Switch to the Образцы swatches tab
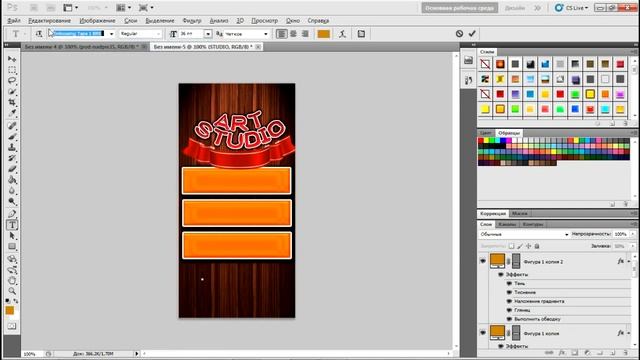The height and width of the screenshot is (360, 640). 509,133
